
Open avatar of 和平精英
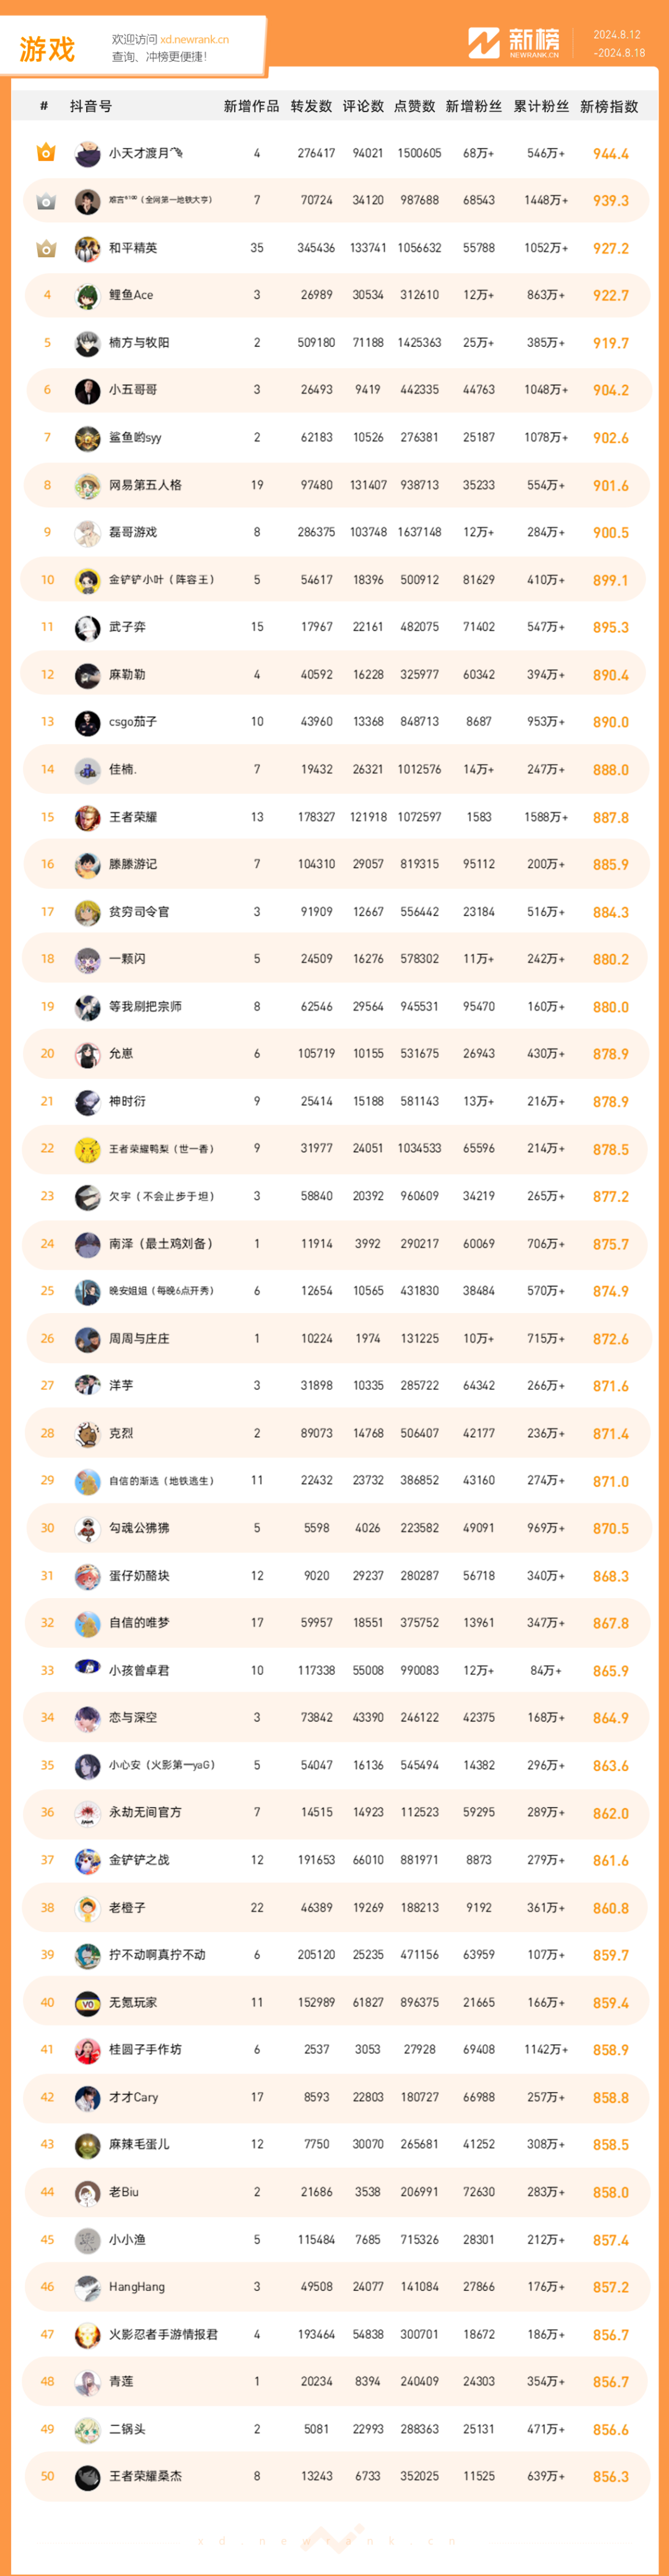(88, 248)
